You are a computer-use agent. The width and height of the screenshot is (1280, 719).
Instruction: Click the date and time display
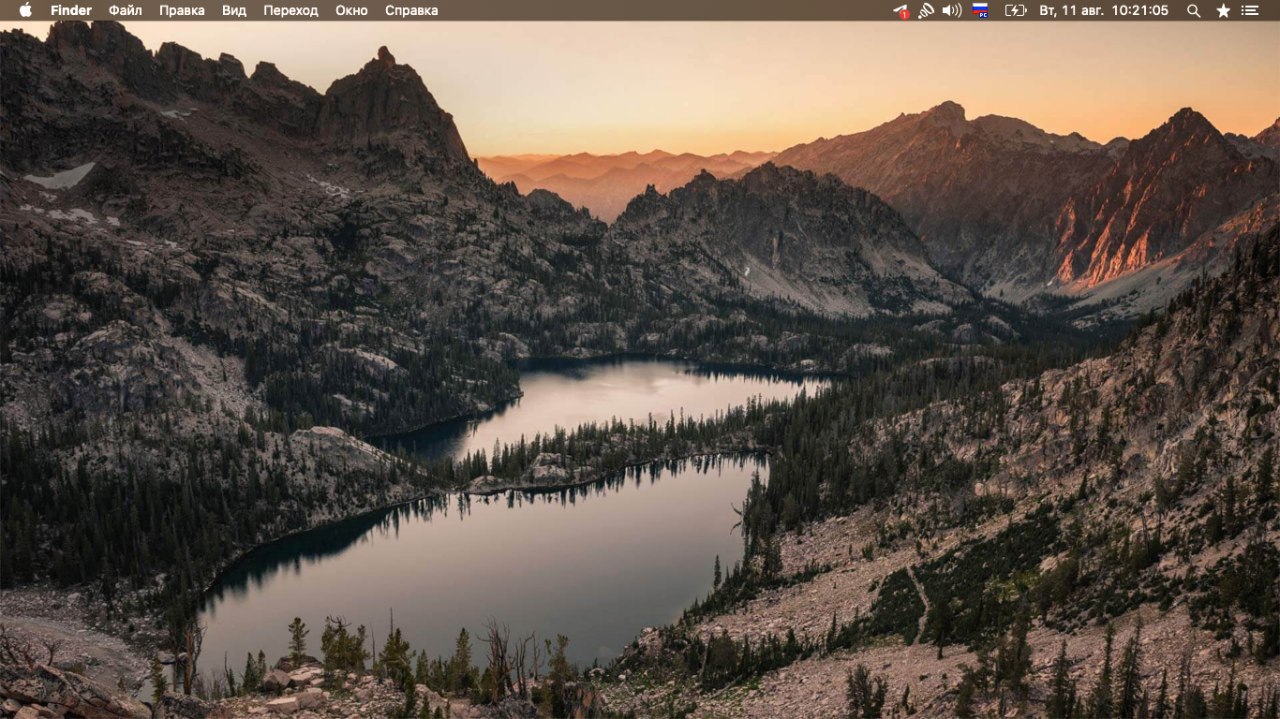tap(1104, 10)
